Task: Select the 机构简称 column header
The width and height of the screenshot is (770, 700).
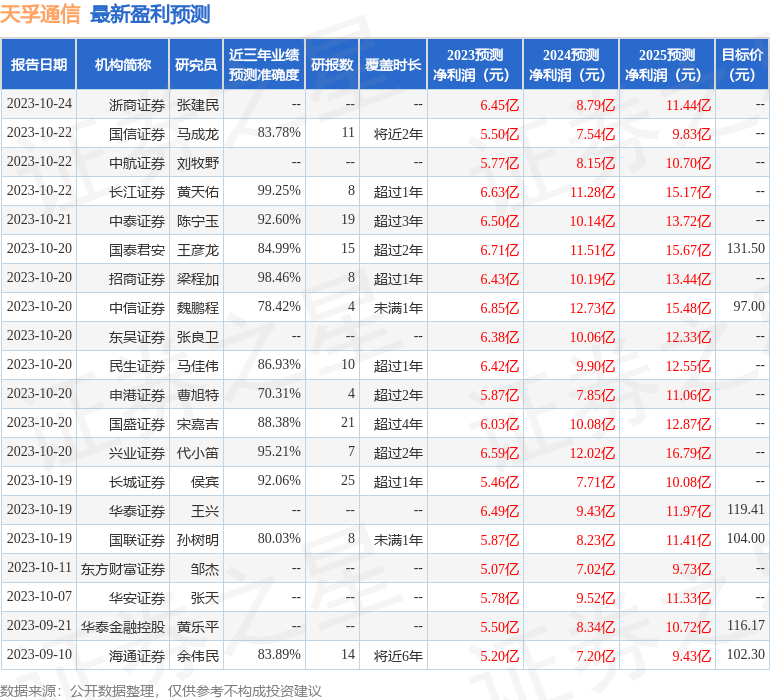Action: (x=123, y=64)
